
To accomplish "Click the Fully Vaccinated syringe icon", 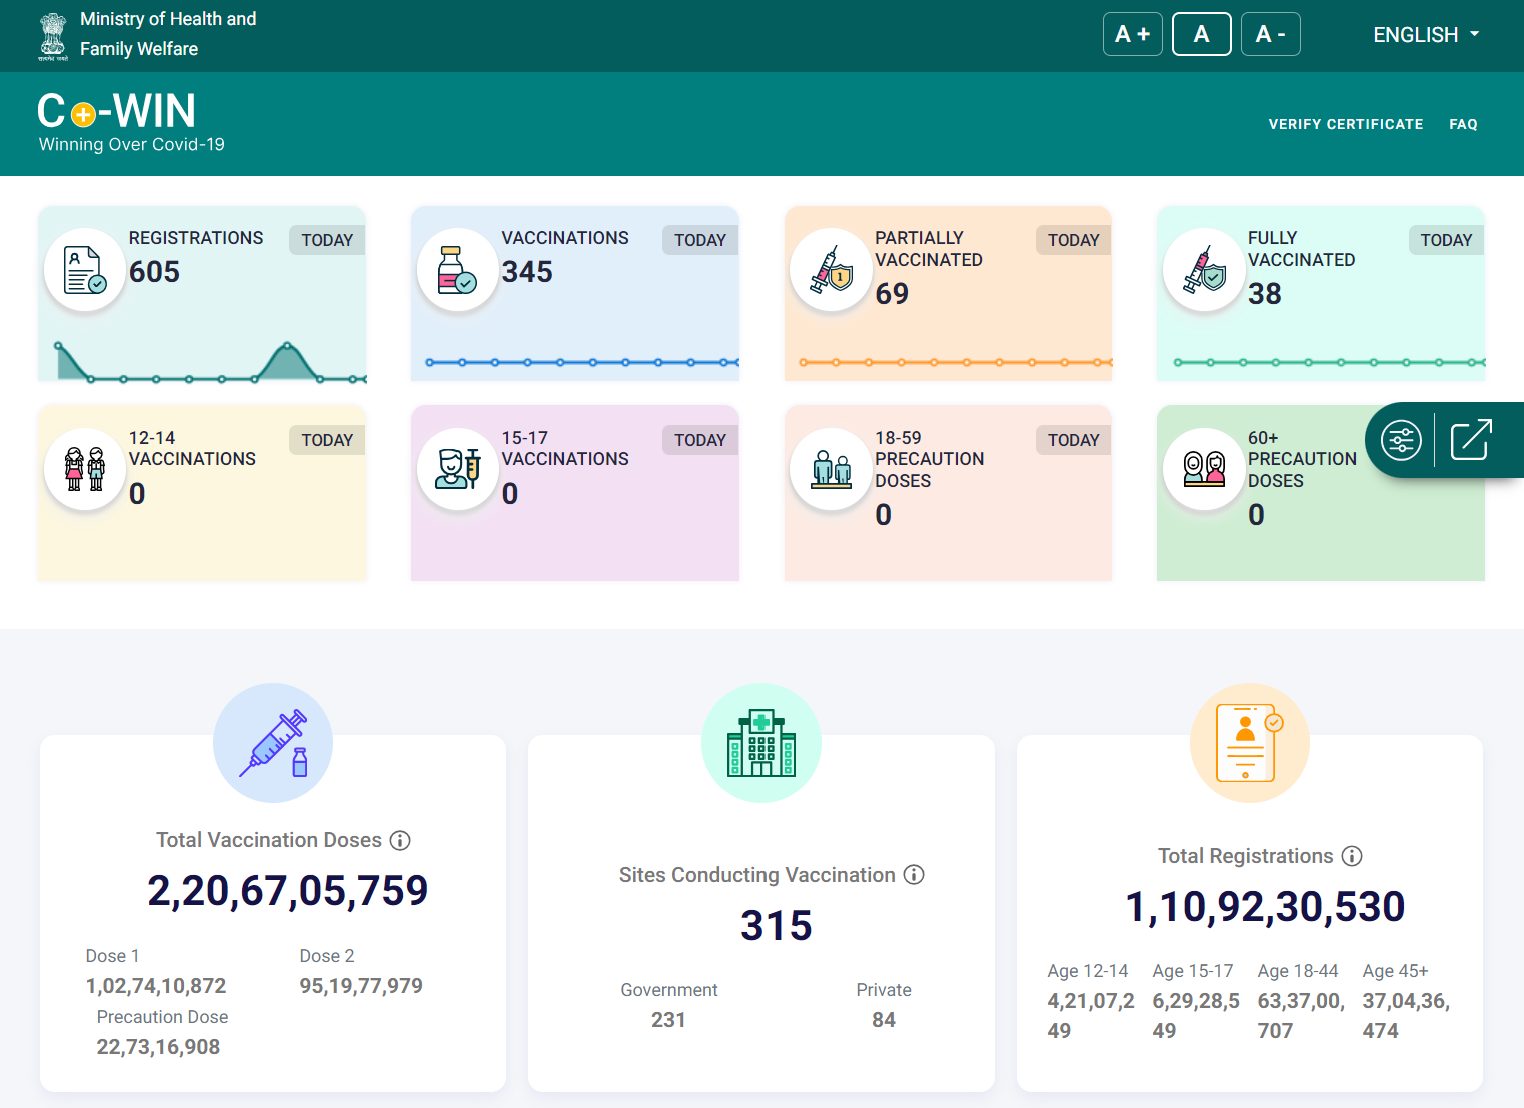I will [1204, 270].
